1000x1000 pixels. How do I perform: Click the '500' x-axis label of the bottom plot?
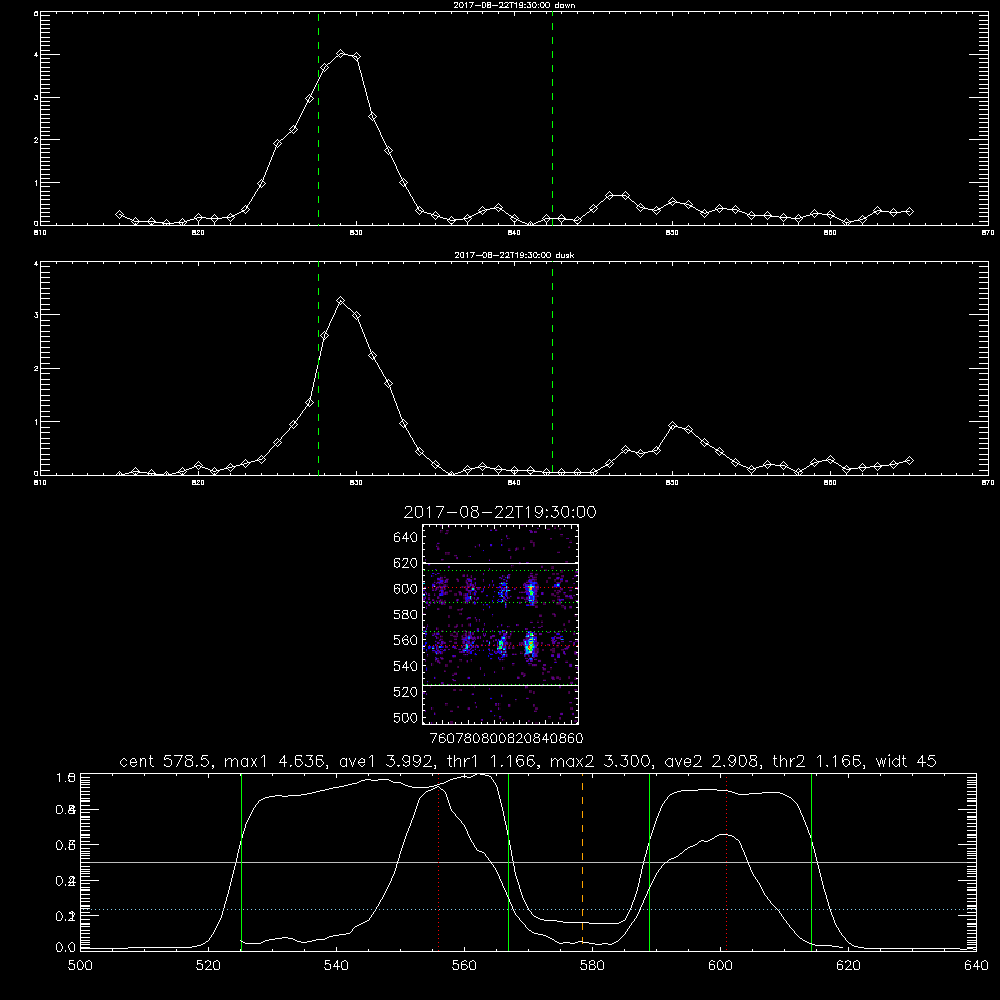point(80,966)
